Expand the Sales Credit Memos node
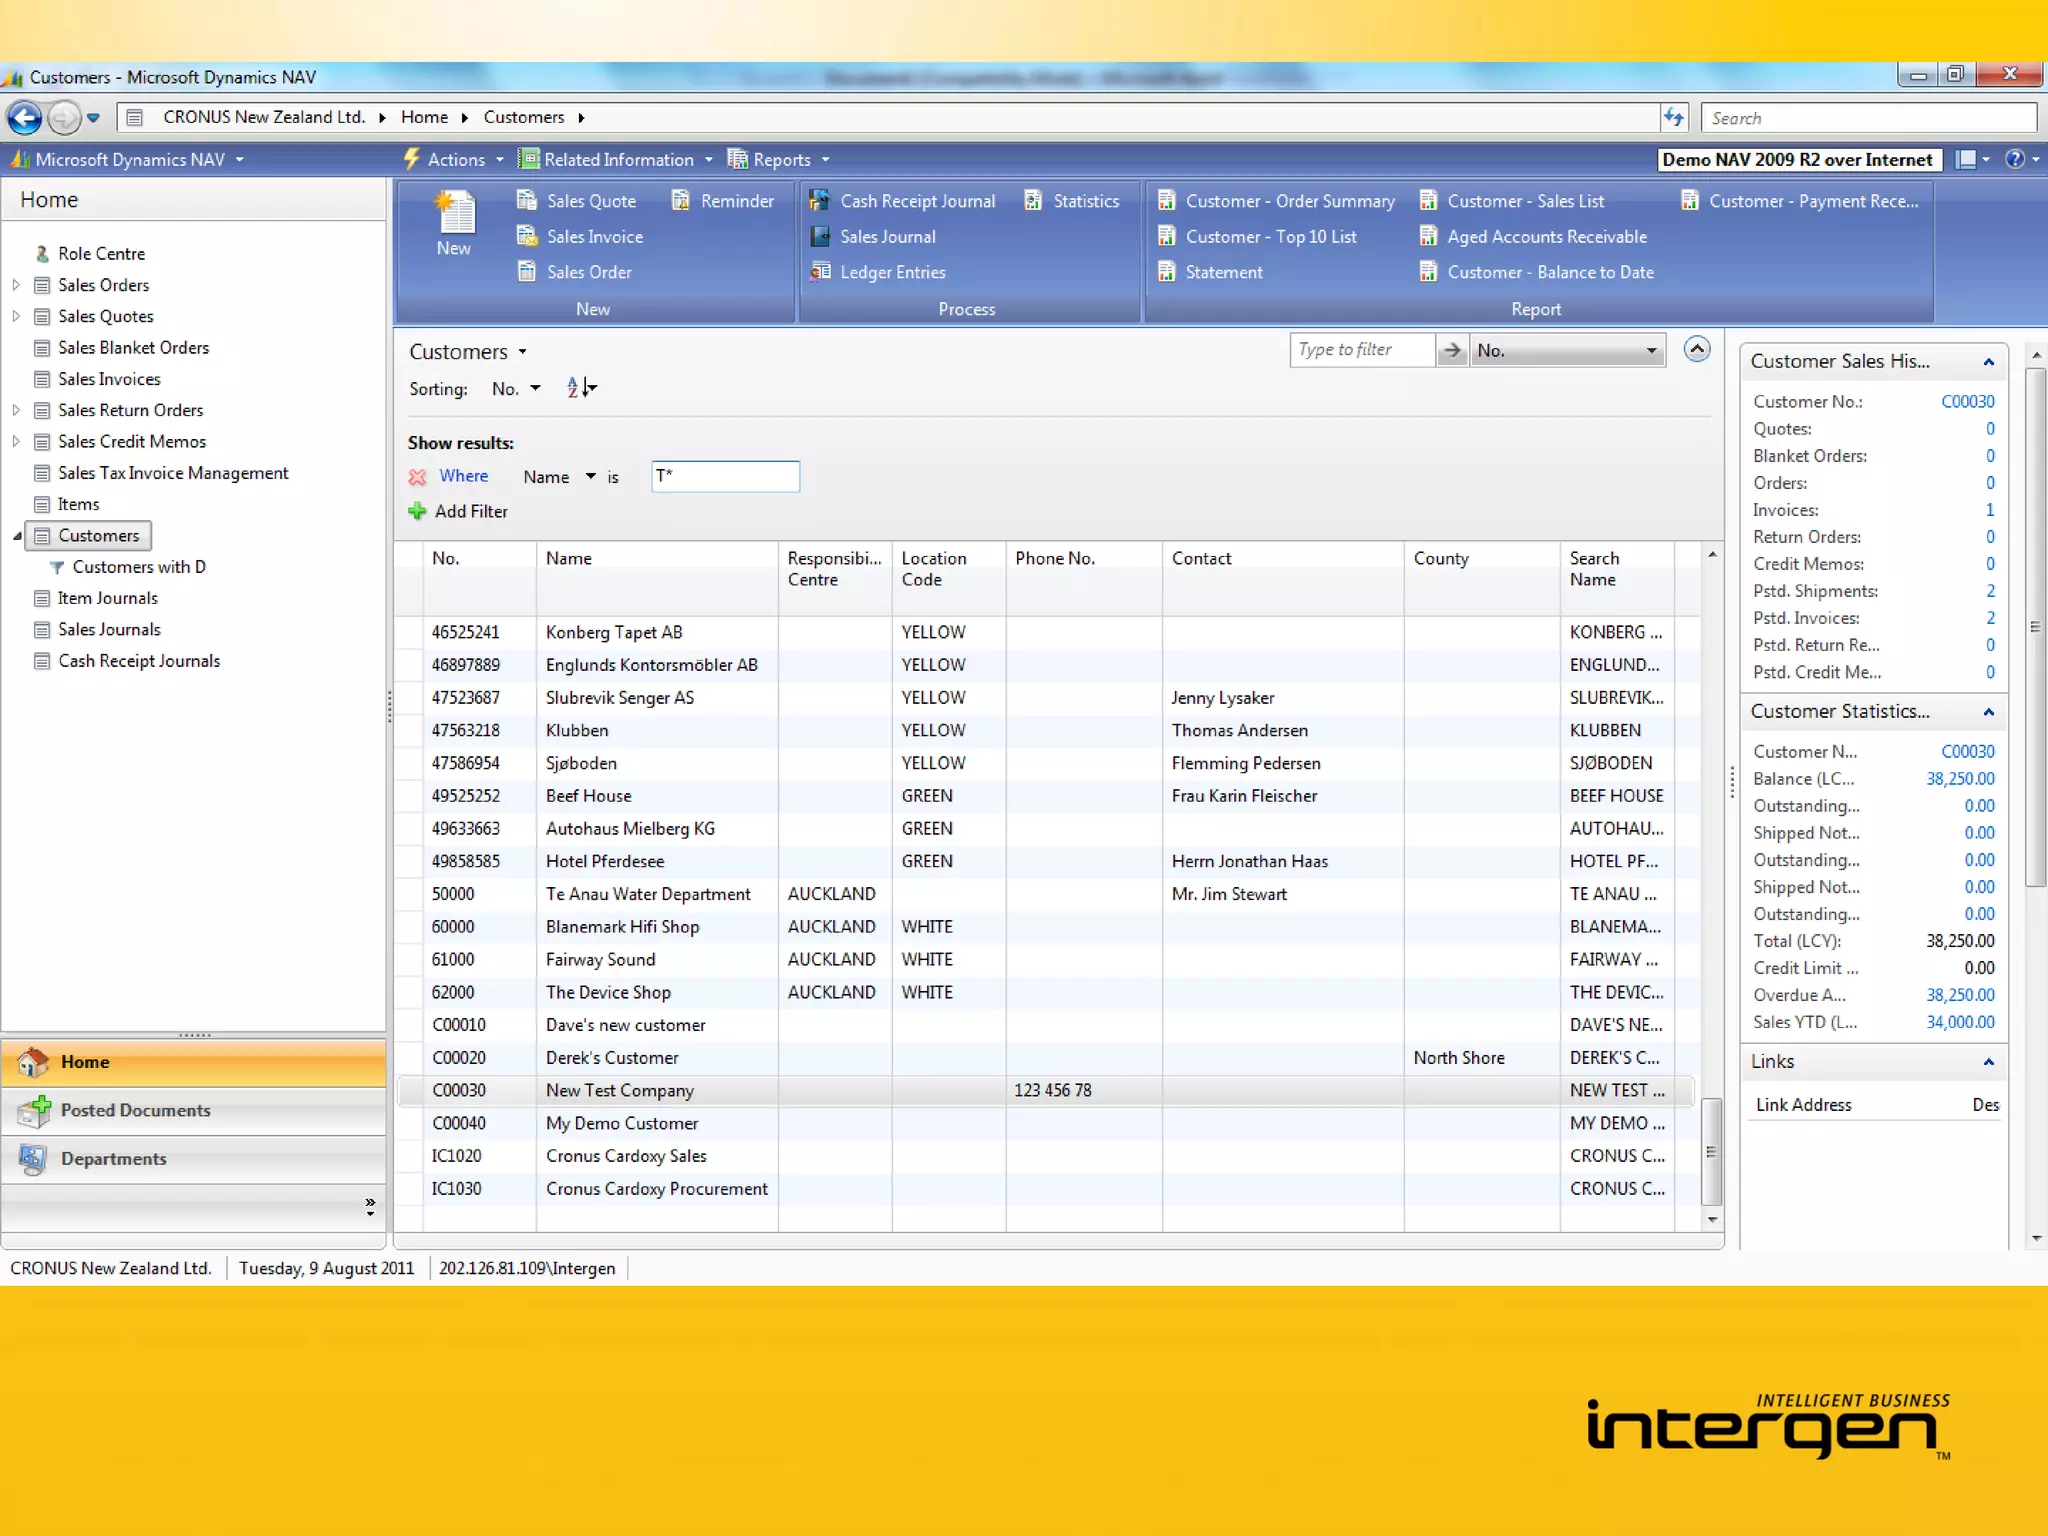 [16, 441]
